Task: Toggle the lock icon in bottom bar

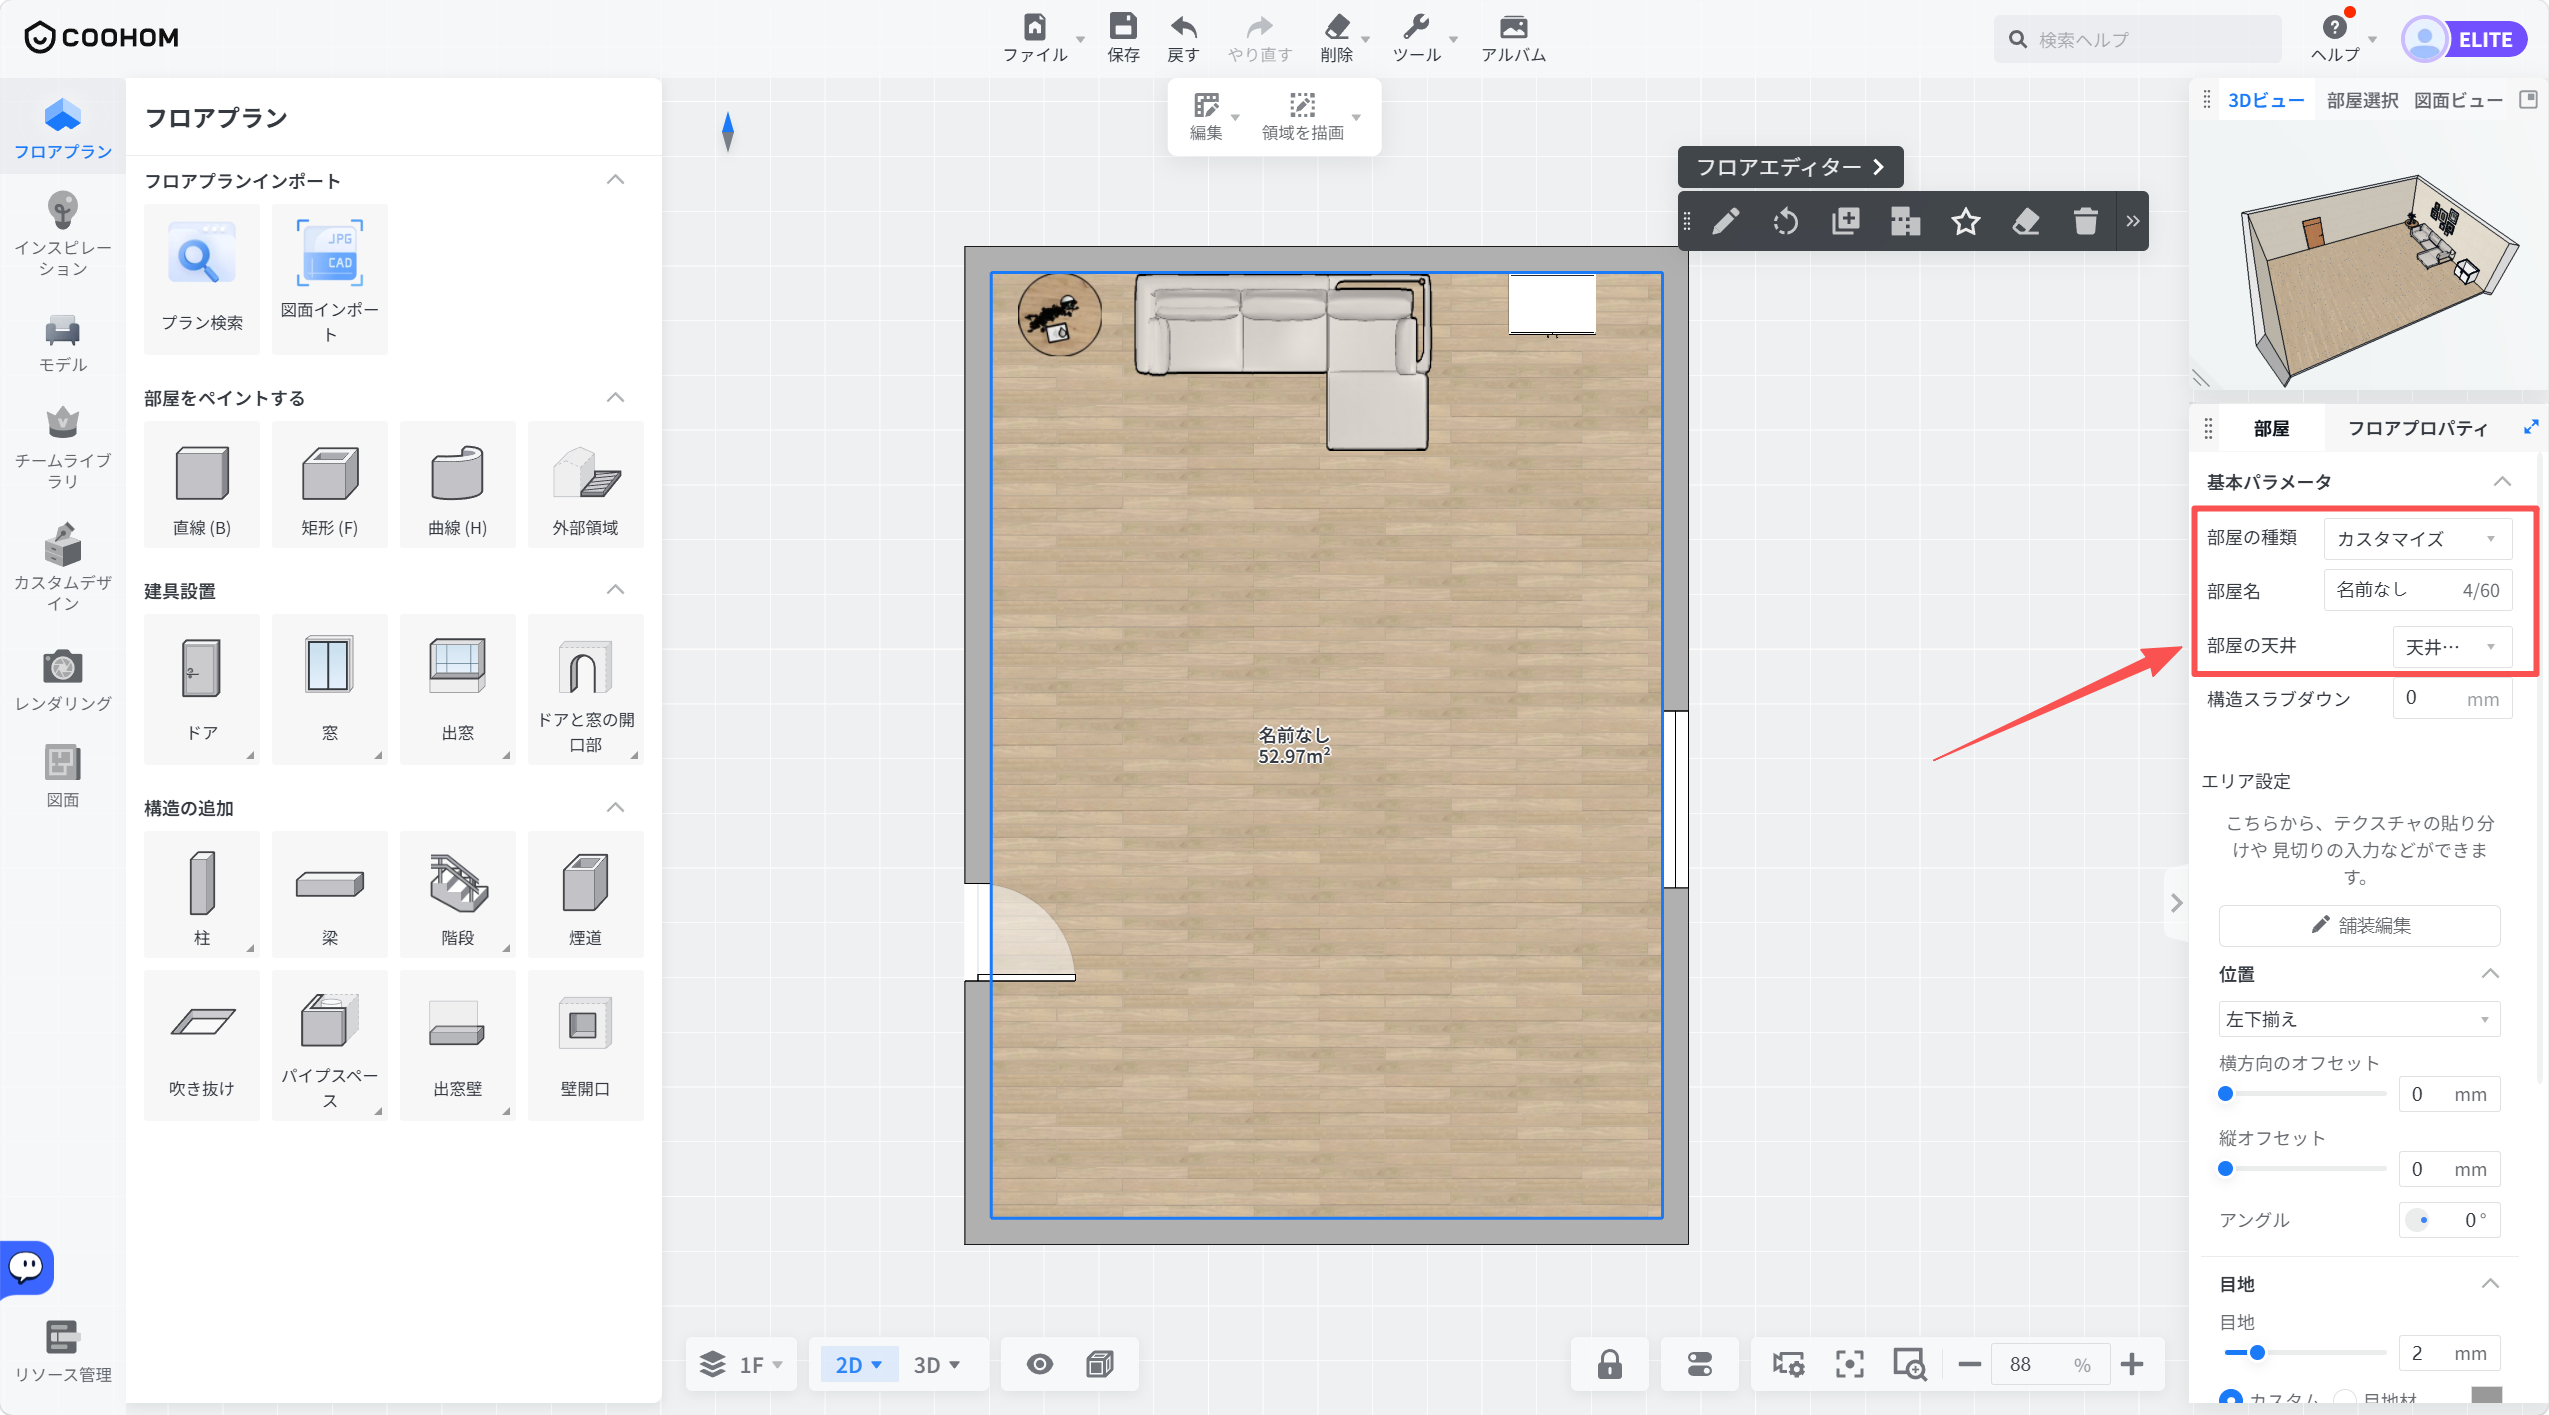Action: pos(1610,1364)
